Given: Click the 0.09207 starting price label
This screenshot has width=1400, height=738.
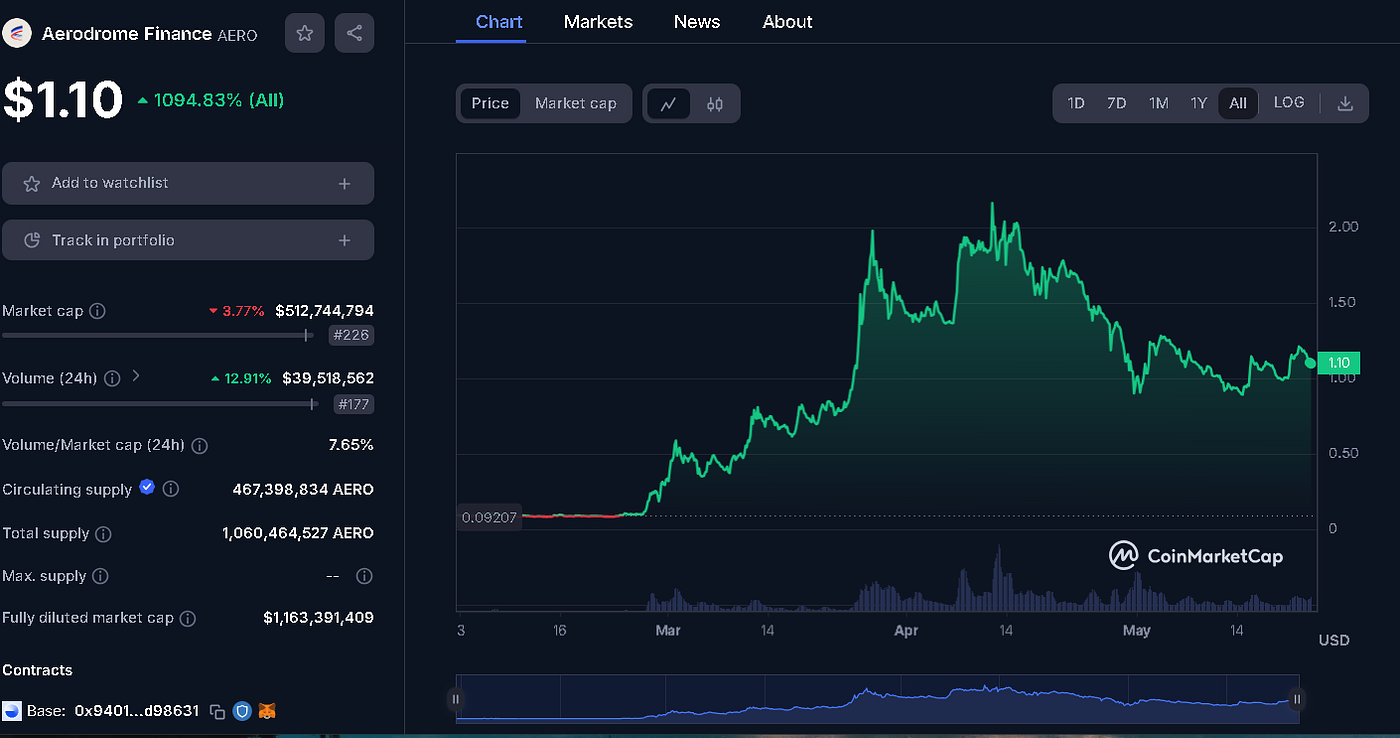Looking at the screenshot, I should click(x=488, y=518).
